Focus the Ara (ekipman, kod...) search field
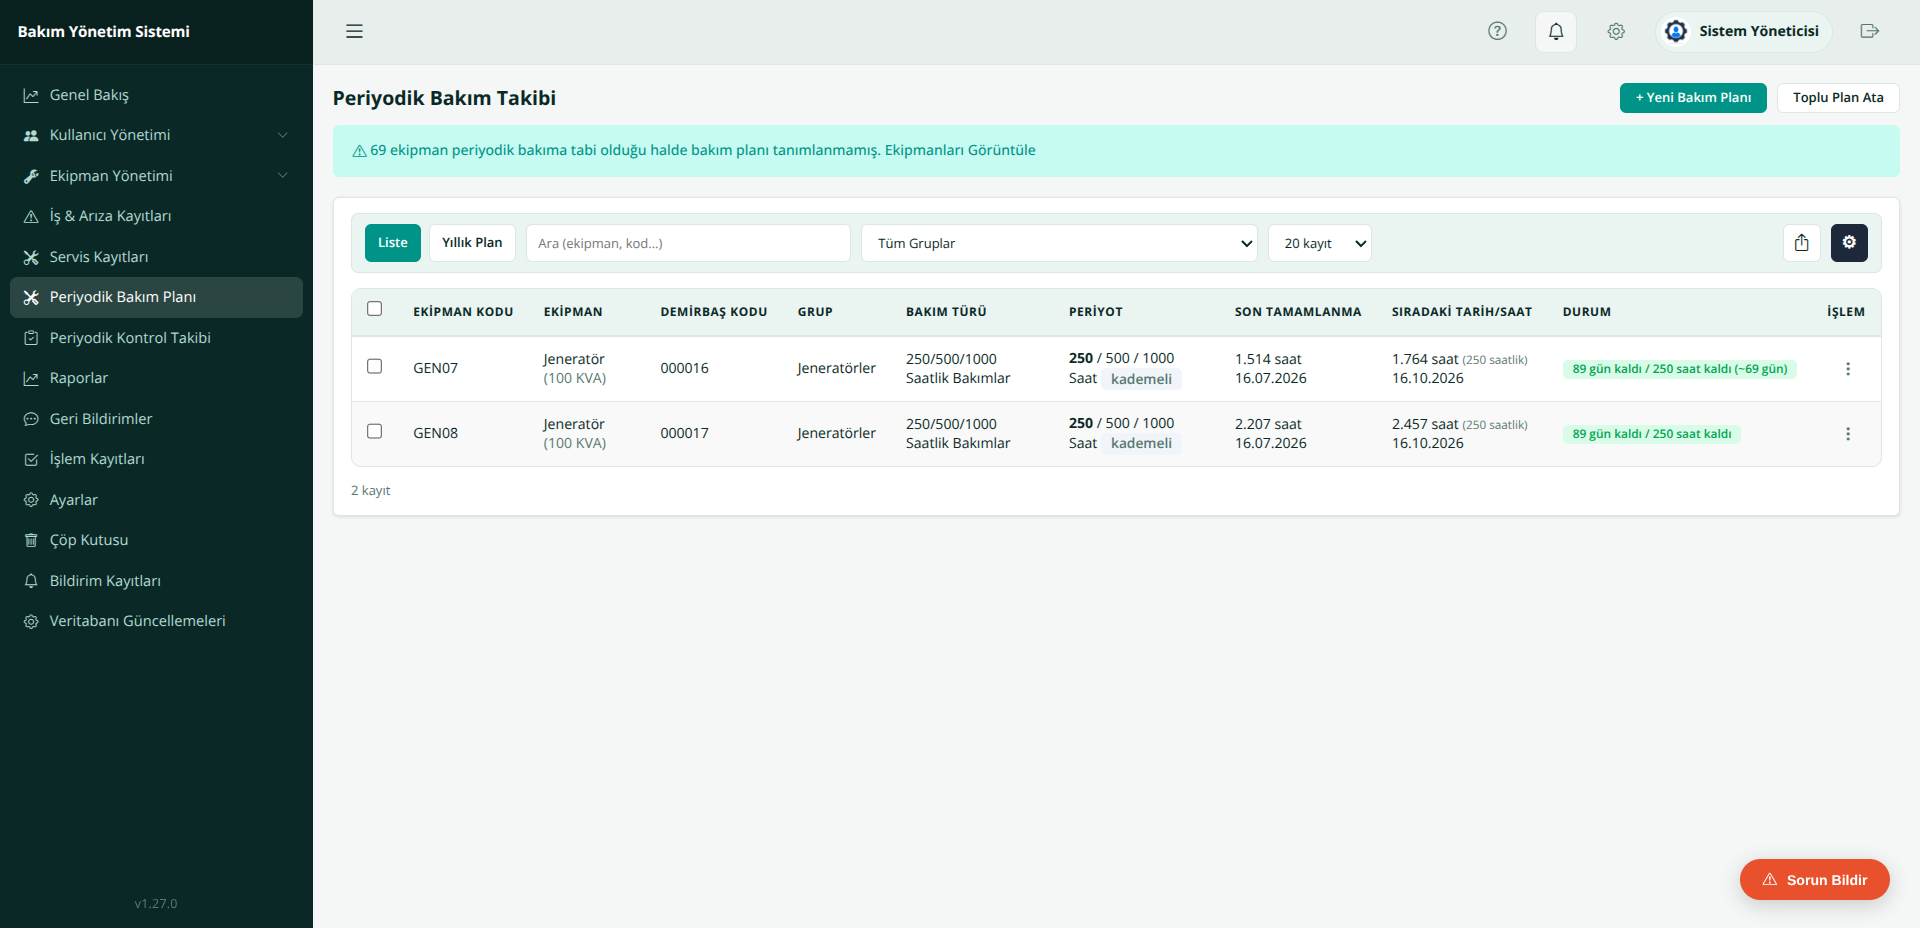The width and height of the screenshot is (1920, 928). (x=688, y=243)
